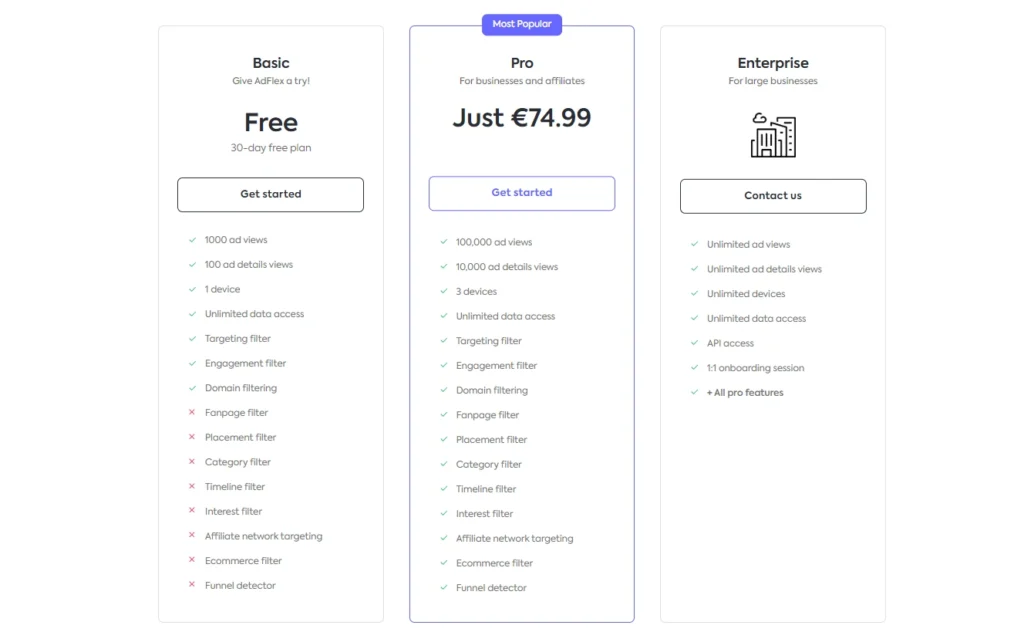Click the Free price label in Basic
Viewport: 1024px width, 632px height.
[x=270, y=122]
